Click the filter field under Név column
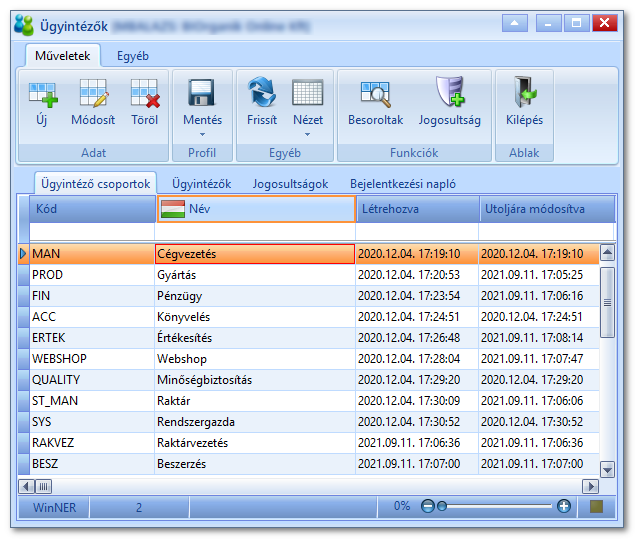The height and width of the screenshot is (539, 635). 255,232
